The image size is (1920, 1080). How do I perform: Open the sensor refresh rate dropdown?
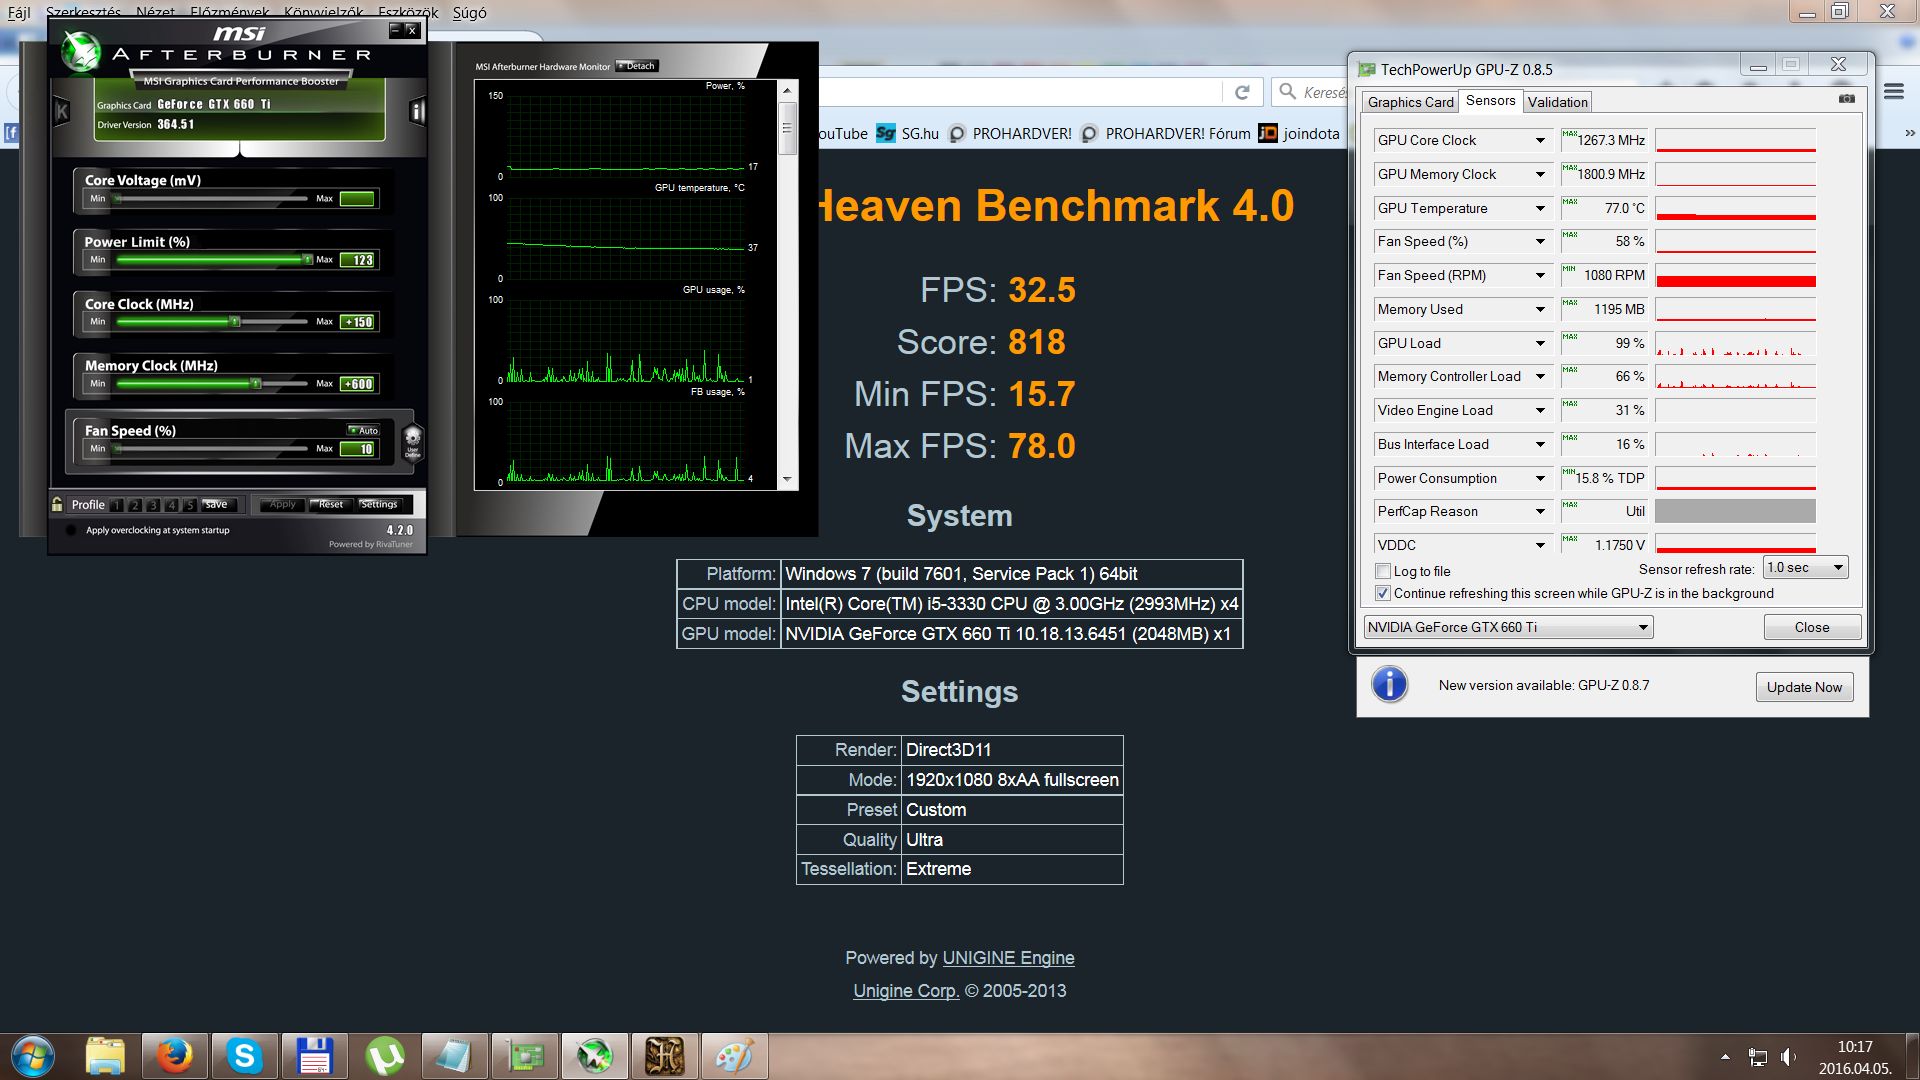1805,568
